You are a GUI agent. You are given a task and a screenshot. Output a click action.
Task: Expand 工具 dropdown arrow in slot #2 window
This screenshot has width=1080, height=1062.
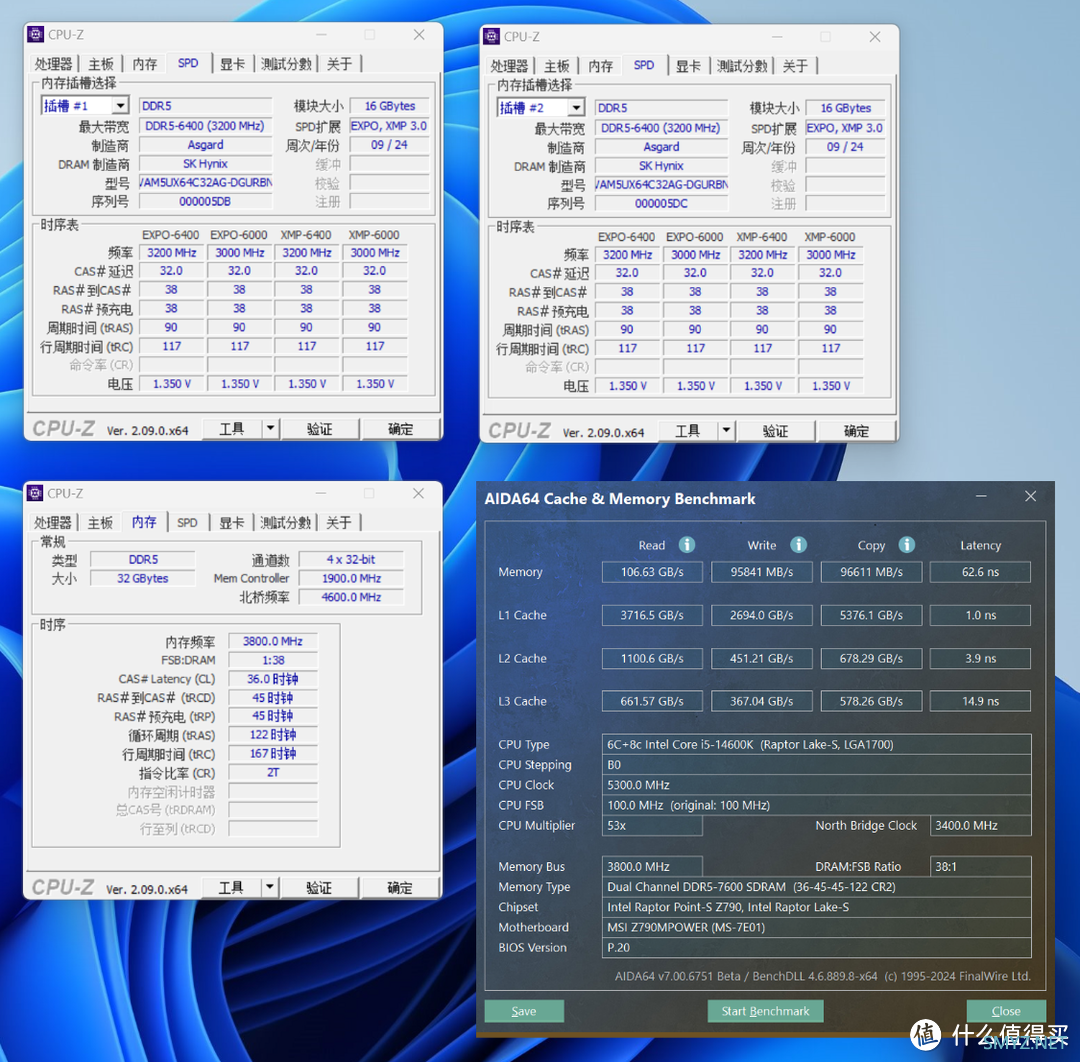726,430
